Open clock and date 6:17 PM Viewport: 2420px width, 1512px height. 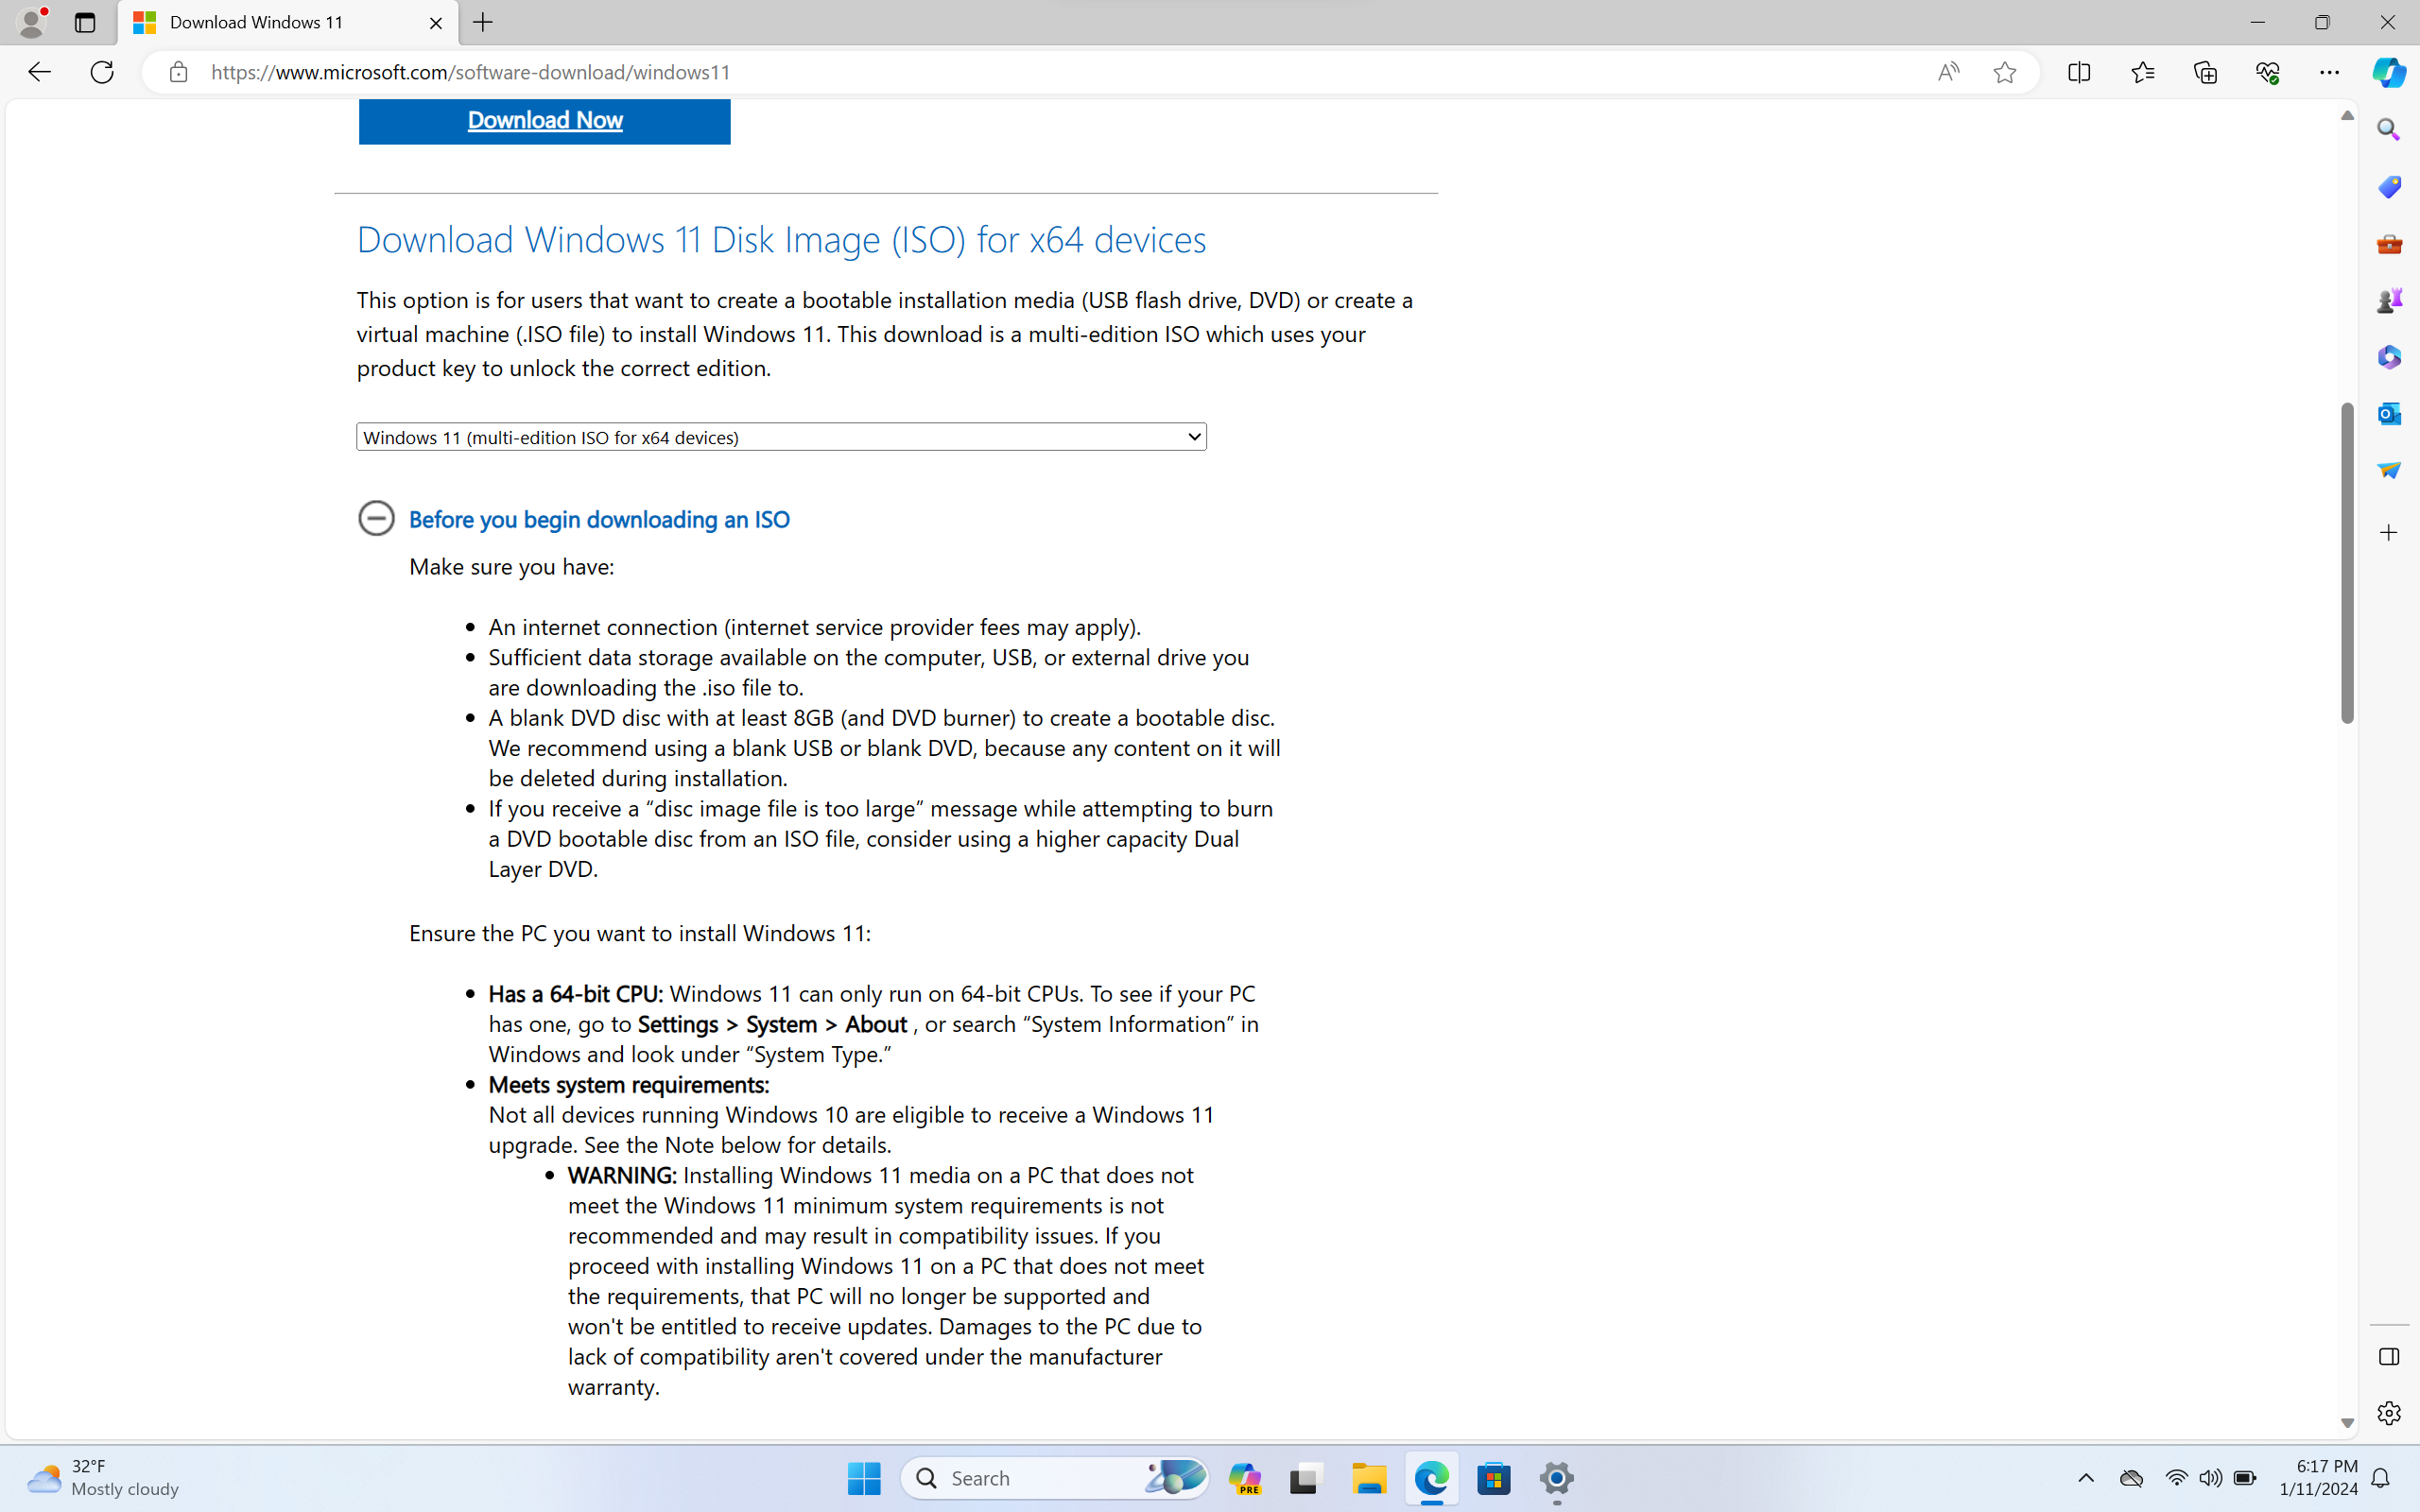coord(2317,1478)
